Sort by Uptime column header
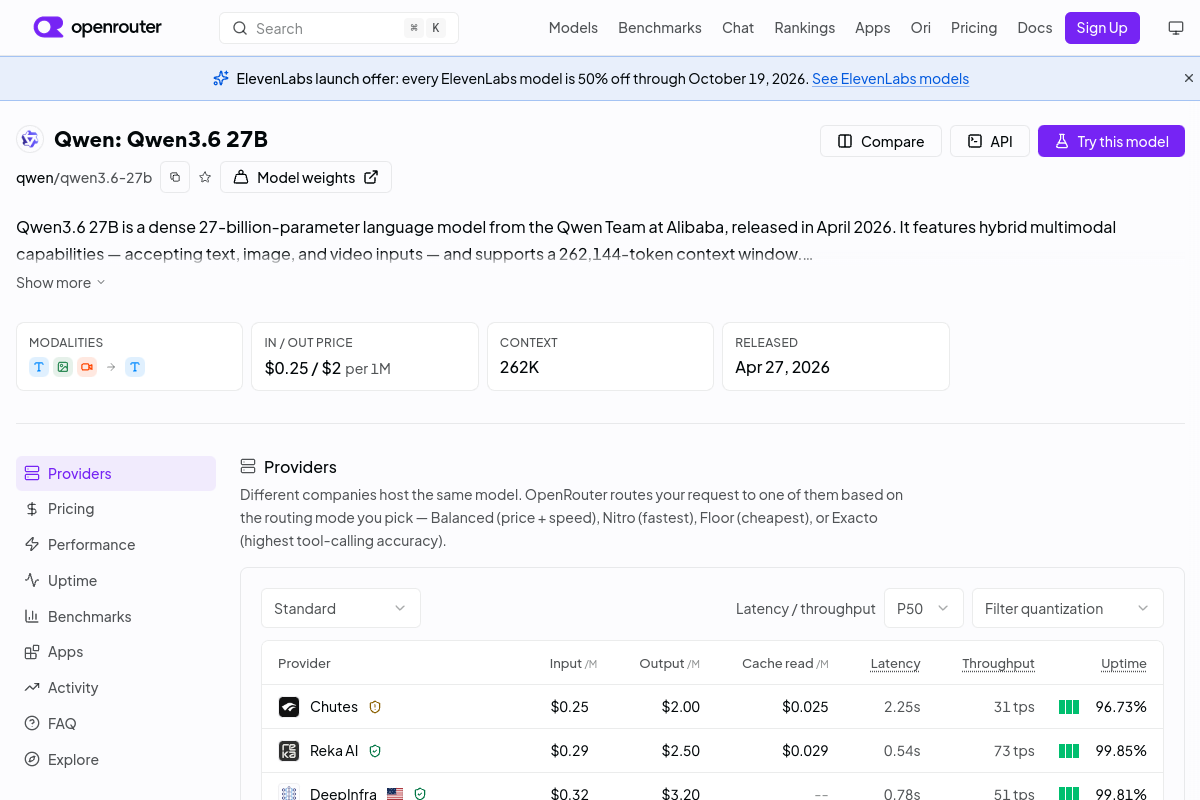The width and height of the screenshot is (1200, 800). click(1124, 663)
